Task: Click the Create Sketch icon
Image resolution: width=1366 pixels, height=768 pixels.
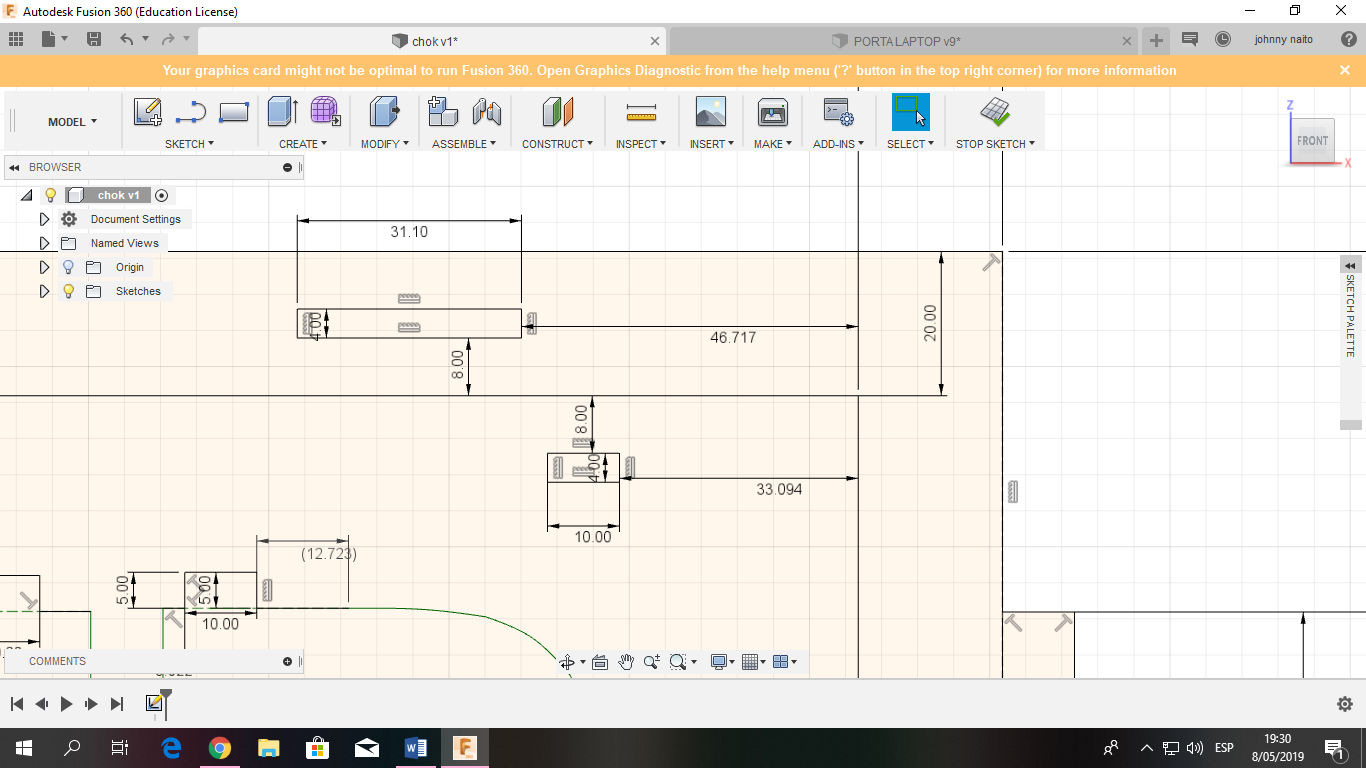Action: coord(148,112)
